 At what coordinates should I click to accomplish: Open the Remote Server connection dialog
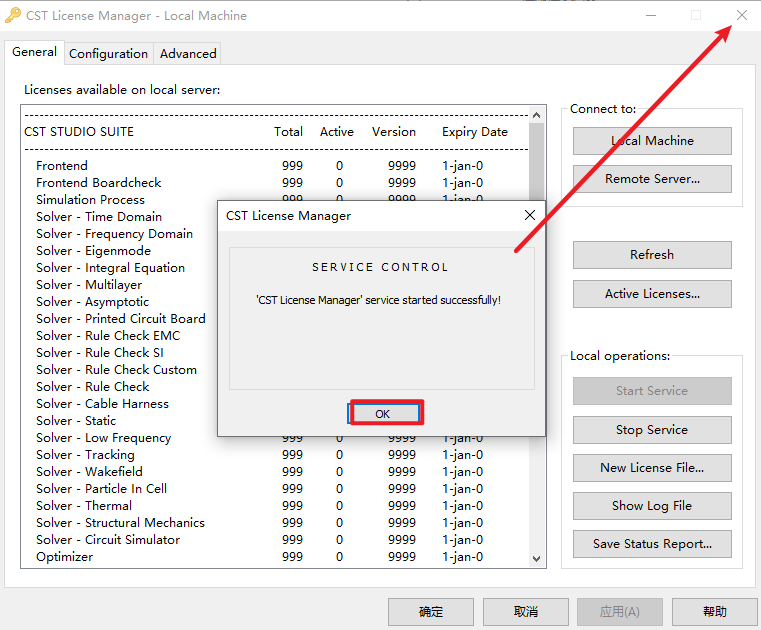coord(652,180)
